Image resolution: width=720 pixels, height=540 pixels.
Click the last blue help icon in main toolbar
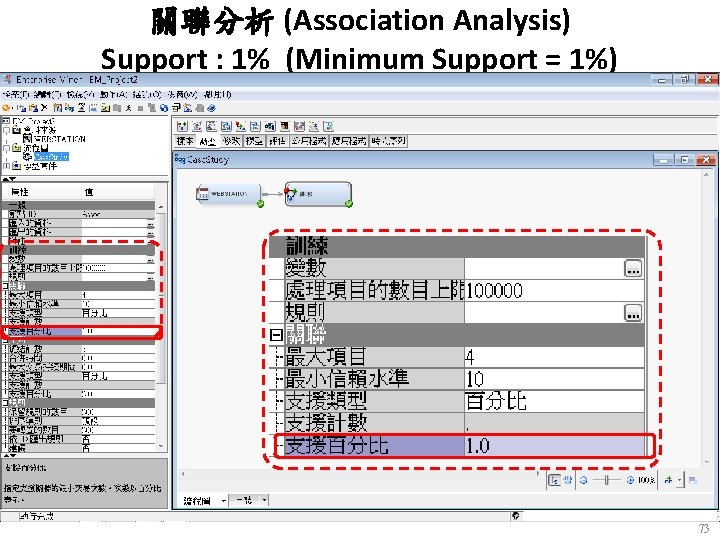pos(211,108)
